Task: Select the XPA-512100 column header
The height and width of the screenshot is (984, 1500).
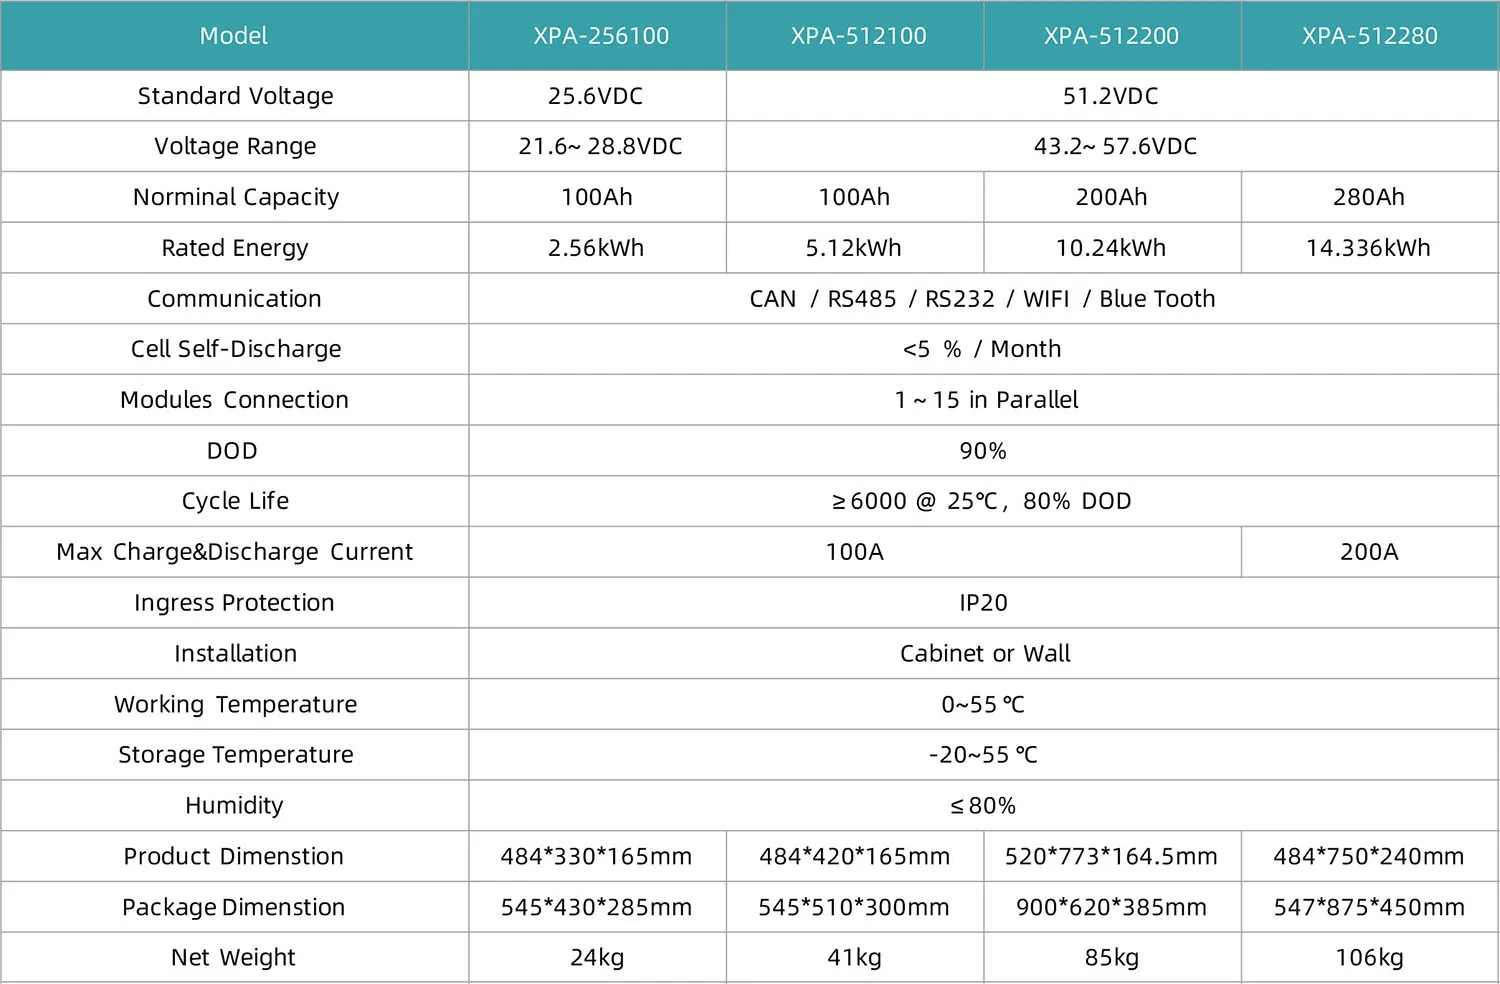Action: pyautogui.click(x=858, y=36)
